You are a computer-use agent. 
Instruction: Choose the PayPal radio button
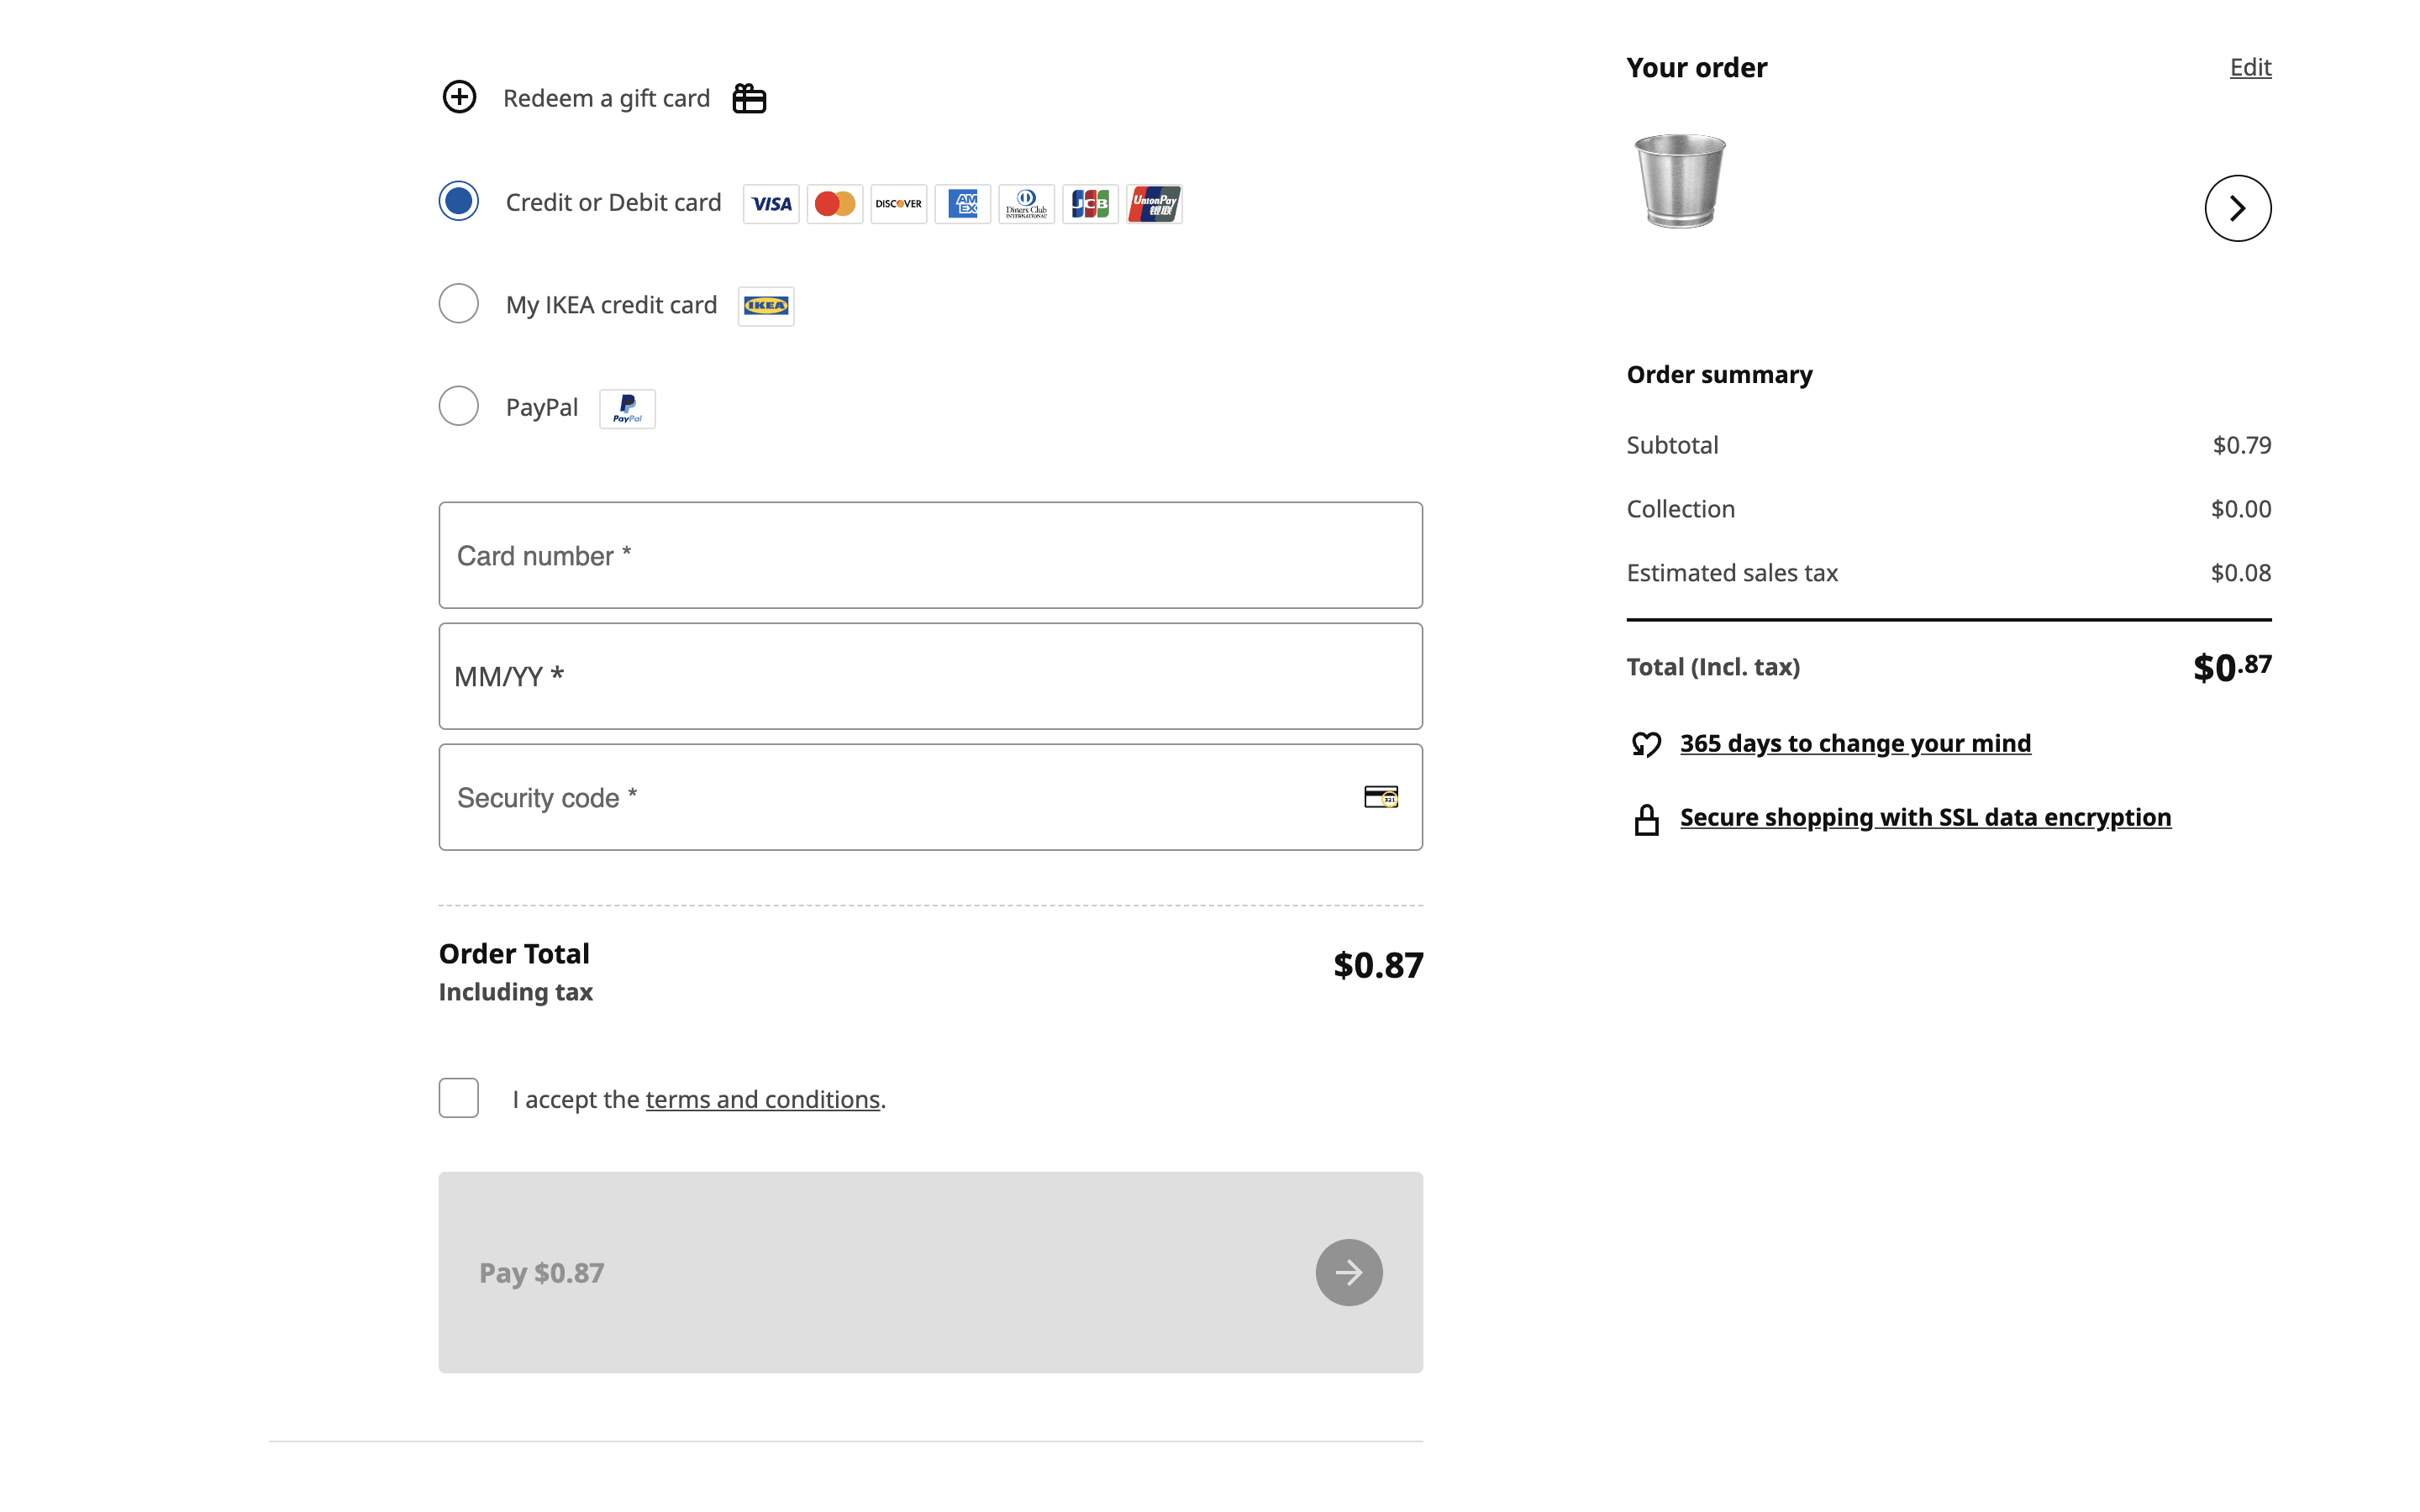[459, 406]
